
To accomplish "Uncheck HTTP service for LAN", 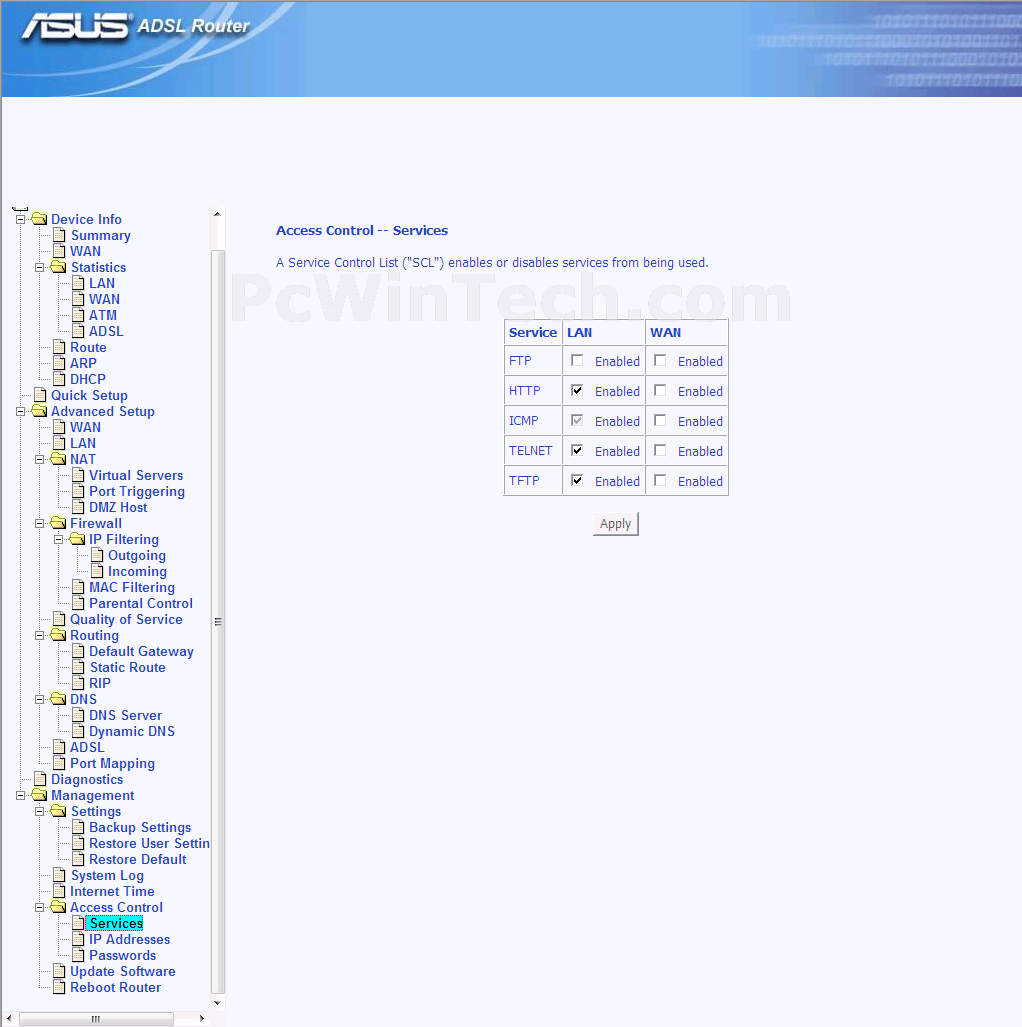I will coord(577,390).
